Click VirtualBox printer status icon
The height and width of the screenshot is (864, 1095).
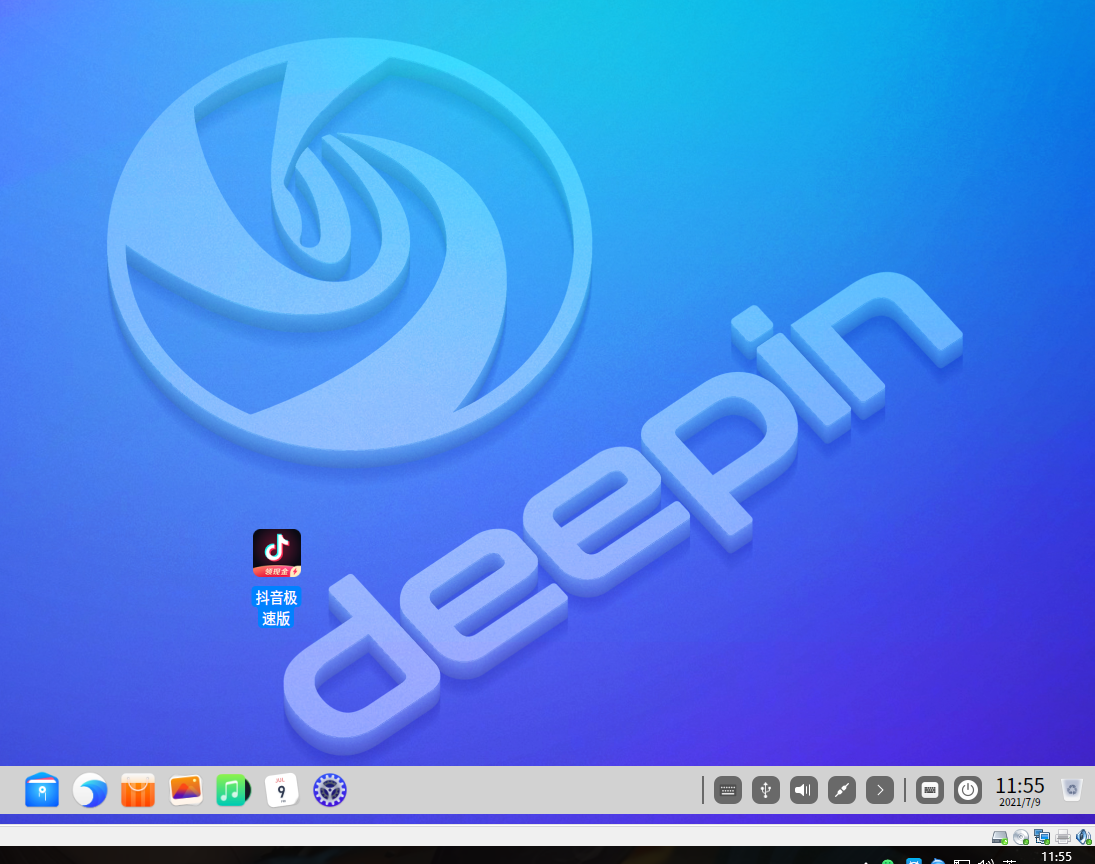point(1064,837)
